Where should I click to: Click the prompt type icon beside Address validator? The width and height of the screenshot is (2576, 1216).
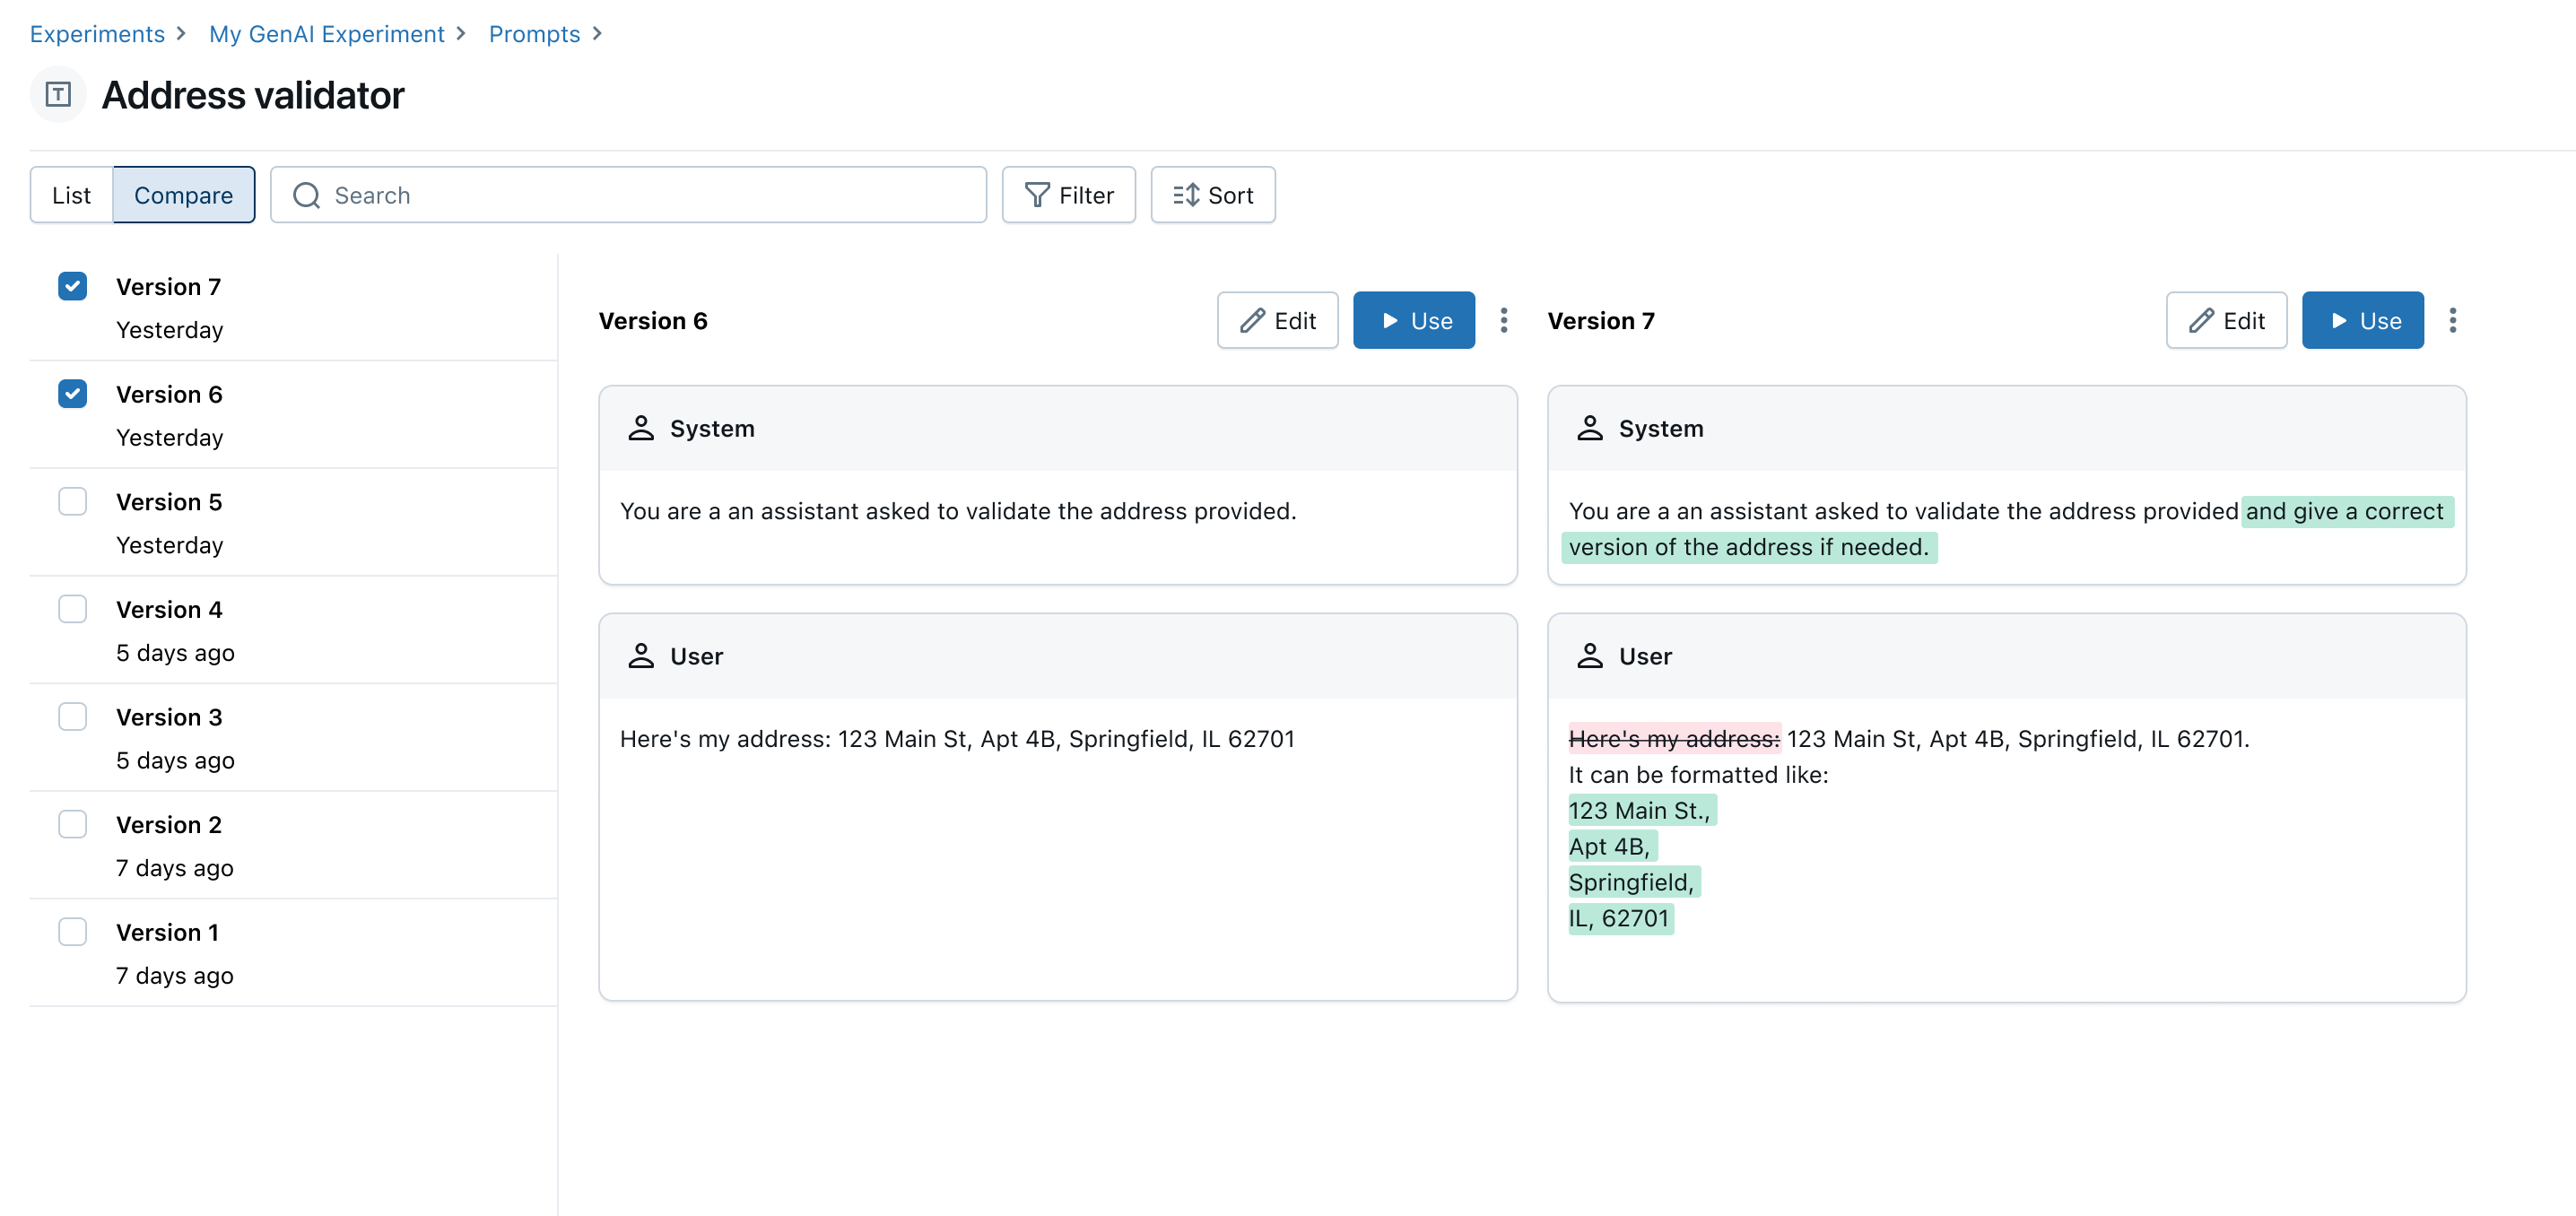point(58,95)
